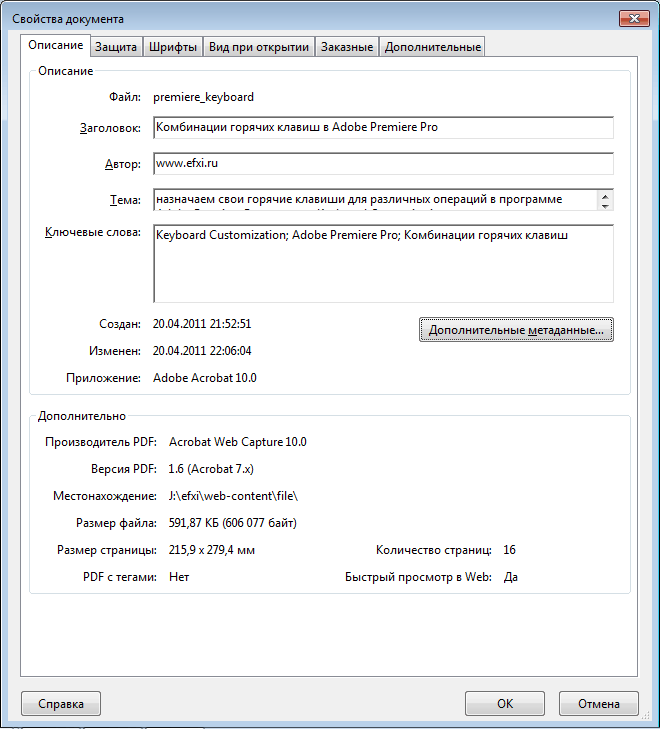Click the file size 591,87 КБ value
The width and height of the screenshot is (660, 729).
(x=232, y=523)
